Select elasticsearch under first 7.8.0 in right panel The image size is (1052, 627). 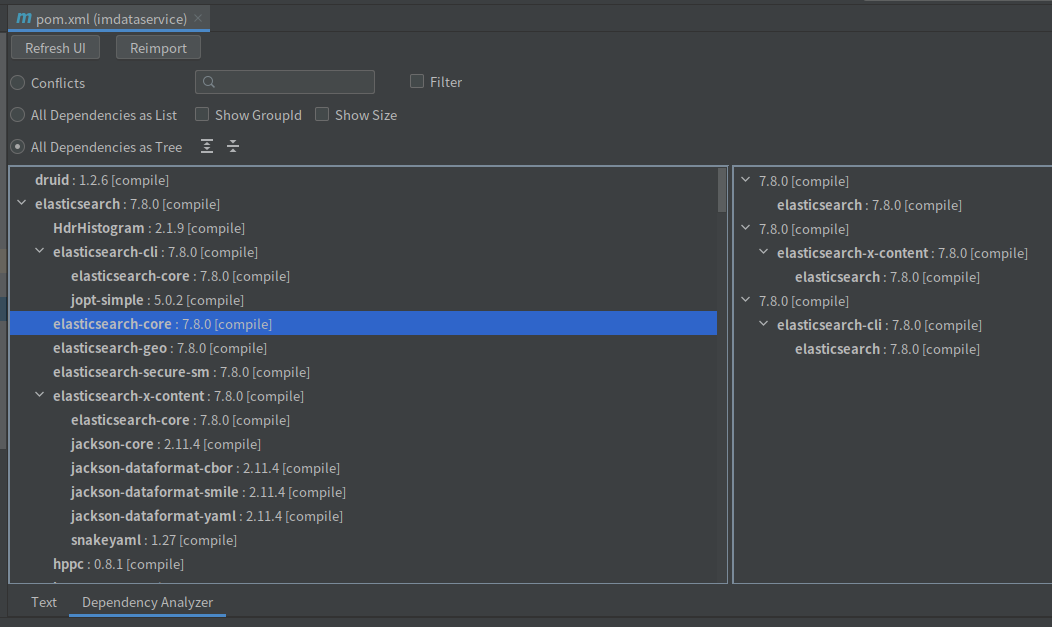(869, 205)
